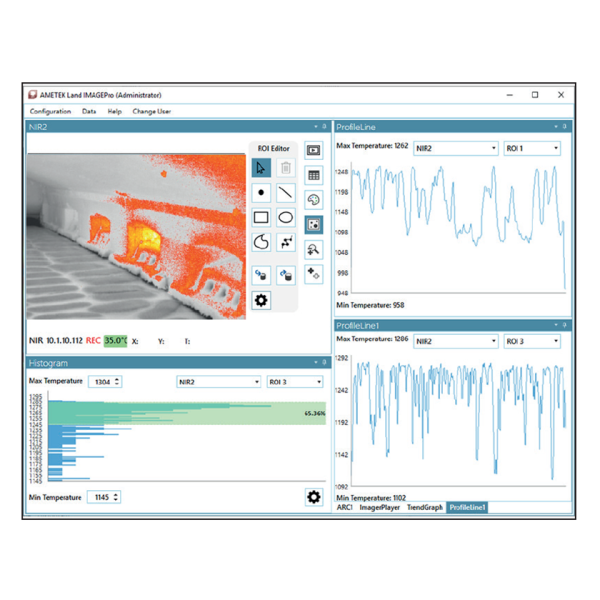
Task: Toggle the ROI Editor panel button
Action: pos(314,225)
